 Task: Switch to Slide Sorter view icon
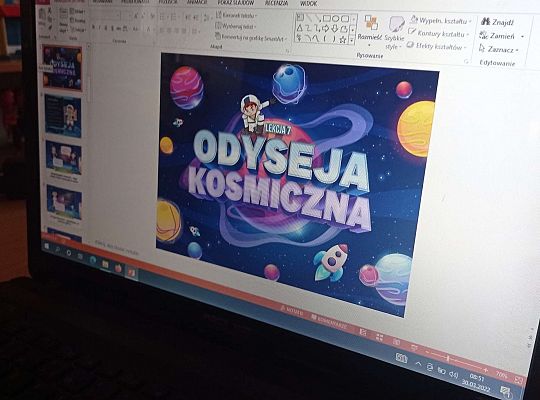[380, 337]
